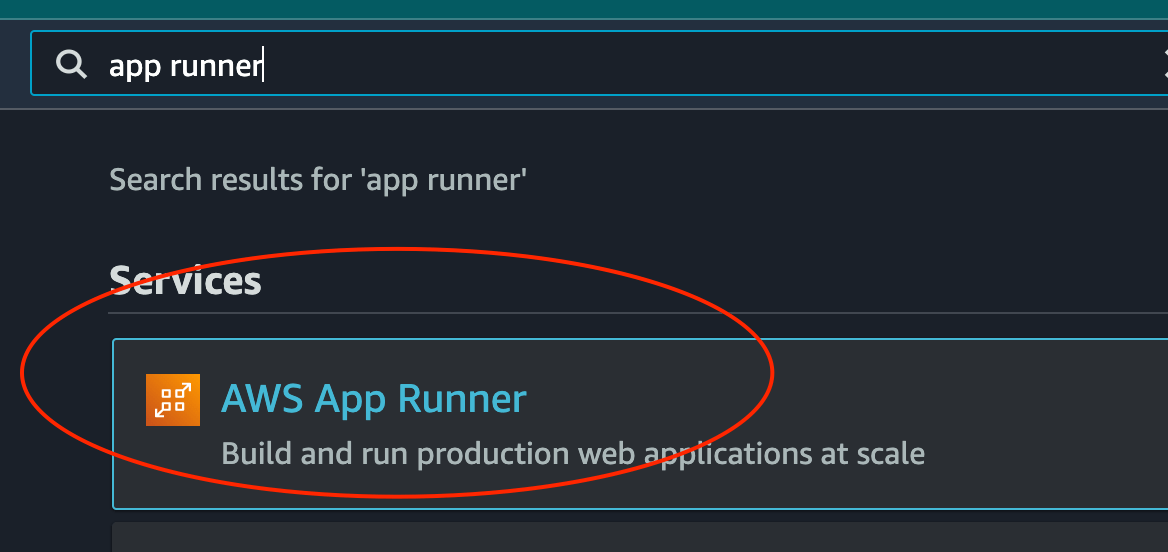This screenshot has width=1168, height=552.
Task: Place cursor on word 'runner' in search box
Action: [216, 66]
